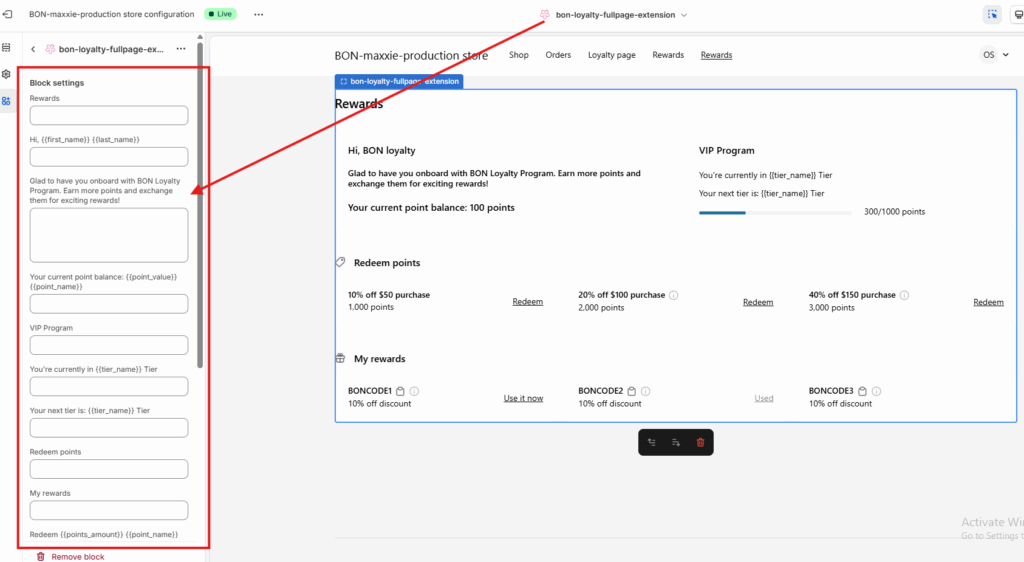The width and height of the screenshot is (1024, 562).
Task: Focus the Your current point balance input
Action: [x=109, y=304]
